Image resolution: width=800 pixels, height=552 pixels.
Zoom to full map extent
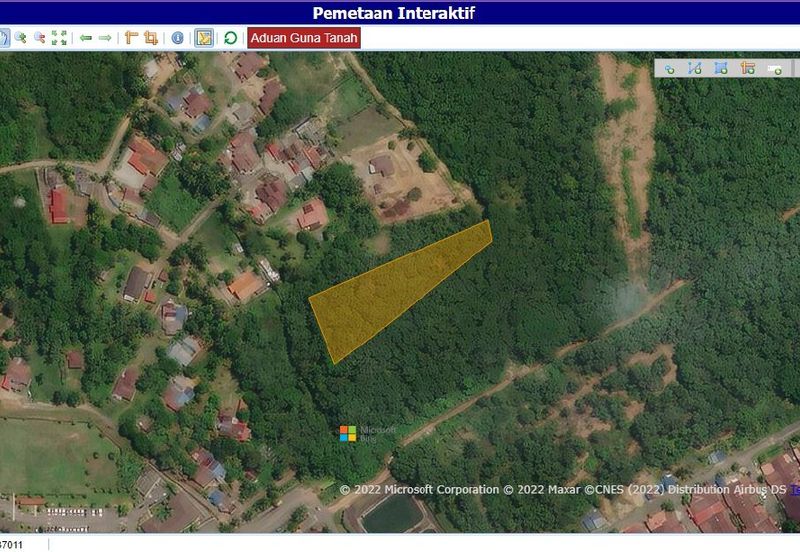pyautogui.click(x=59, y=38)
